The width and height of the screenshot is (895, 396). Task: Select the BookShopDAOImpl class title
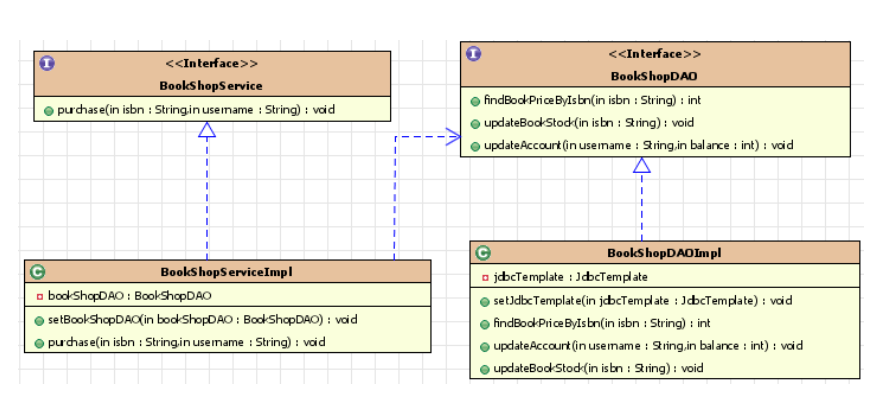[664, 253]
